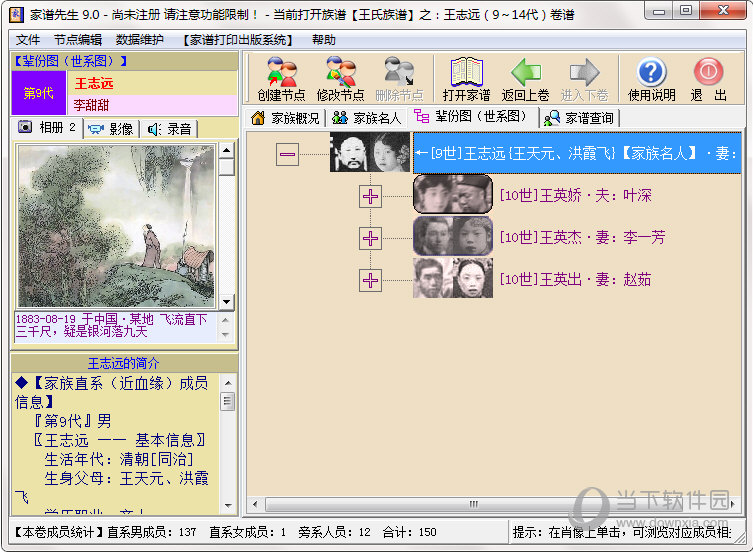This screenshot has width=753, height=552.
Task: Click photo caption scrollbar down arrow
Action: coord(225,334)
